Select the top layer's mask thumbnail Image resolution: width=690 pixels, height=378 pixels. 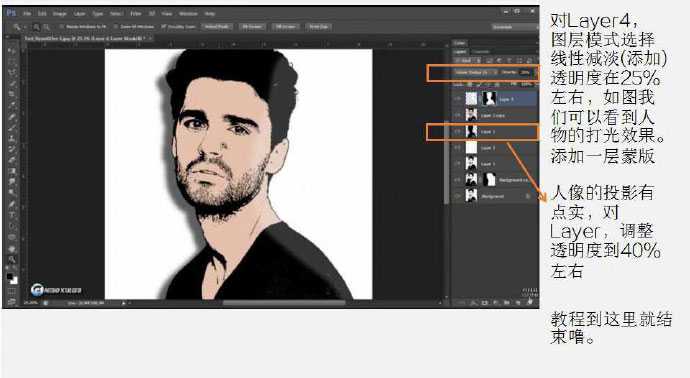pos(489,99)
